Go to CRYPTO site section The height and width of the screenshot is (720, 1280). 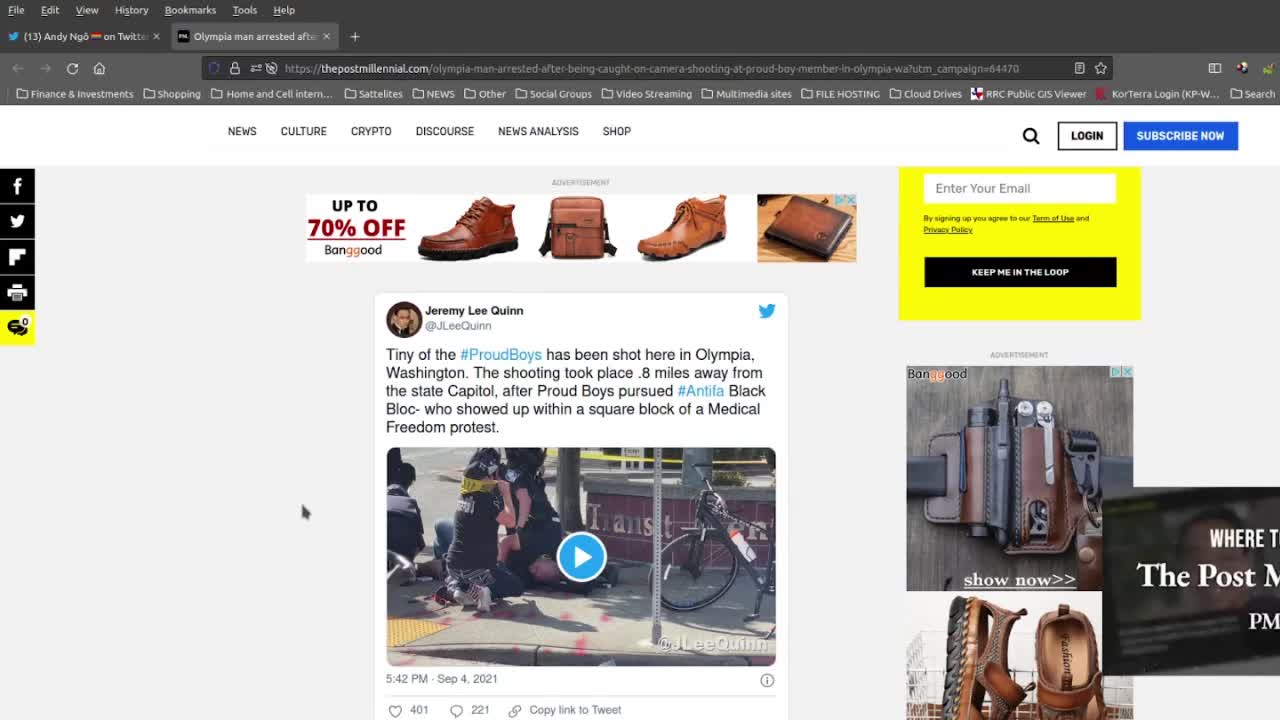[371, 131]
